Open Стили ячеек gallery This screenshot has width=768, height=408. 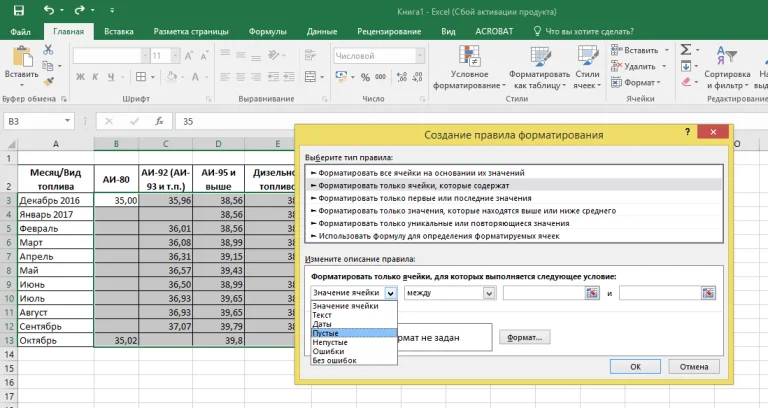tap(587, 68)
